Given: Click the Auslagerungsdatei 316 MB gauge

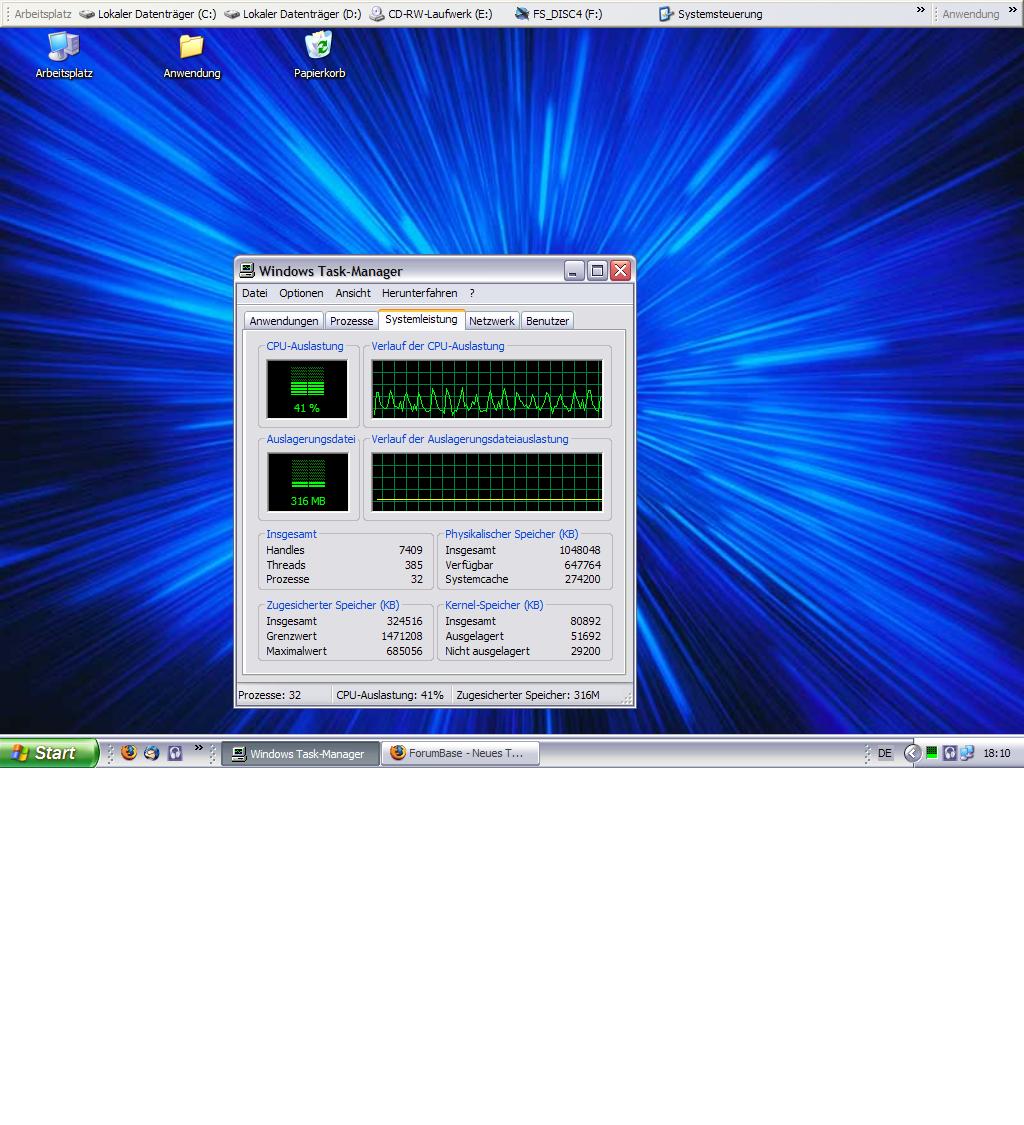Looking at the screenshot, I should click(307, 481).
